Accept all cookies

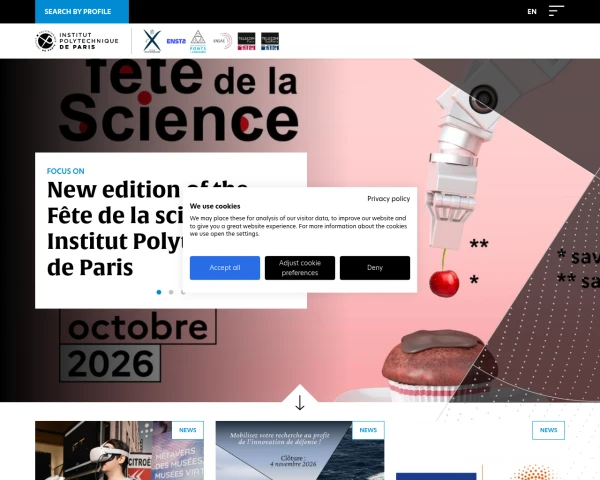[x=225, y=268]
